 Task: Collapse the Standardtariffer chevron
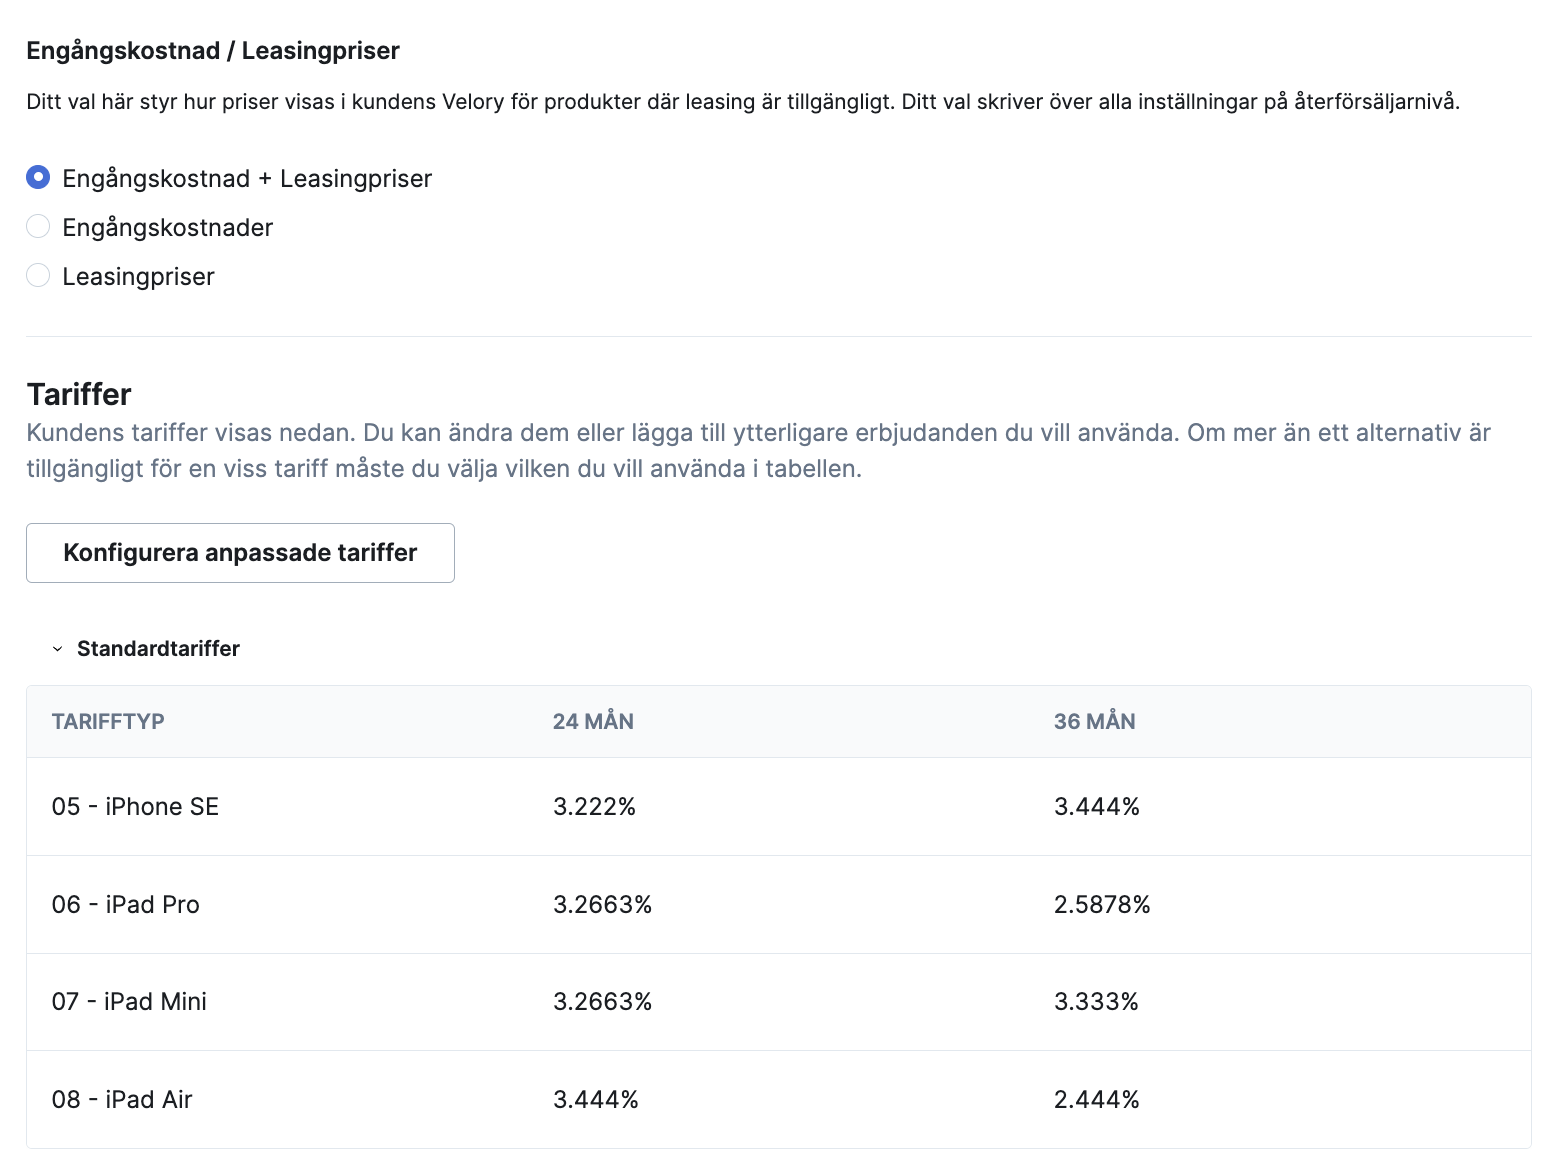coord(57,649)
